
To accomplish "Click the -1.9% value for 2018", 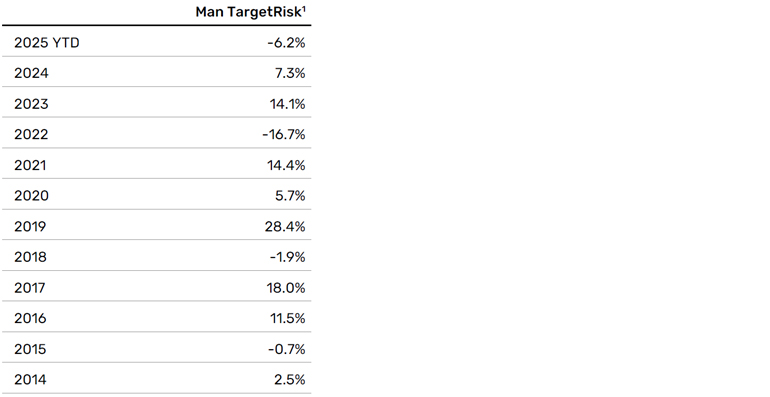I will pos(287,257).
